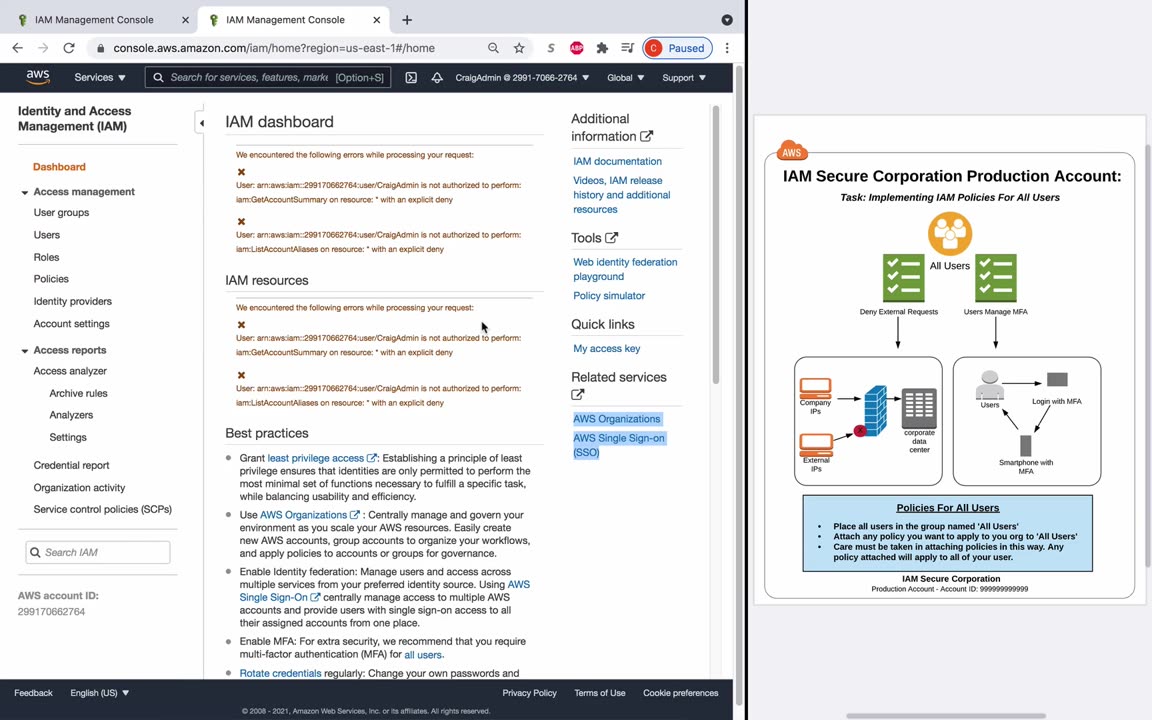
Task: Collapse the Access management section
Action: [x=24, y=192]
